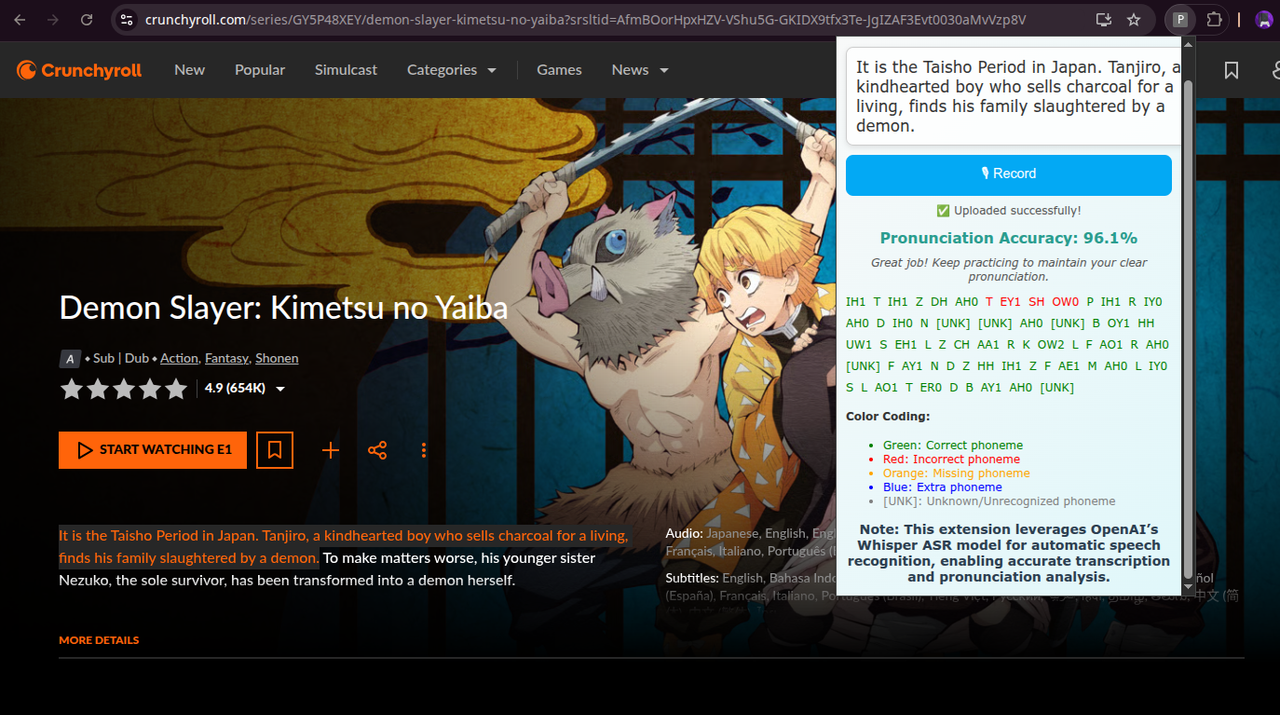The height and width of the screenshot is (715, 1280).
Task: Open the Simulcast menu item
Action: (346, 70)
